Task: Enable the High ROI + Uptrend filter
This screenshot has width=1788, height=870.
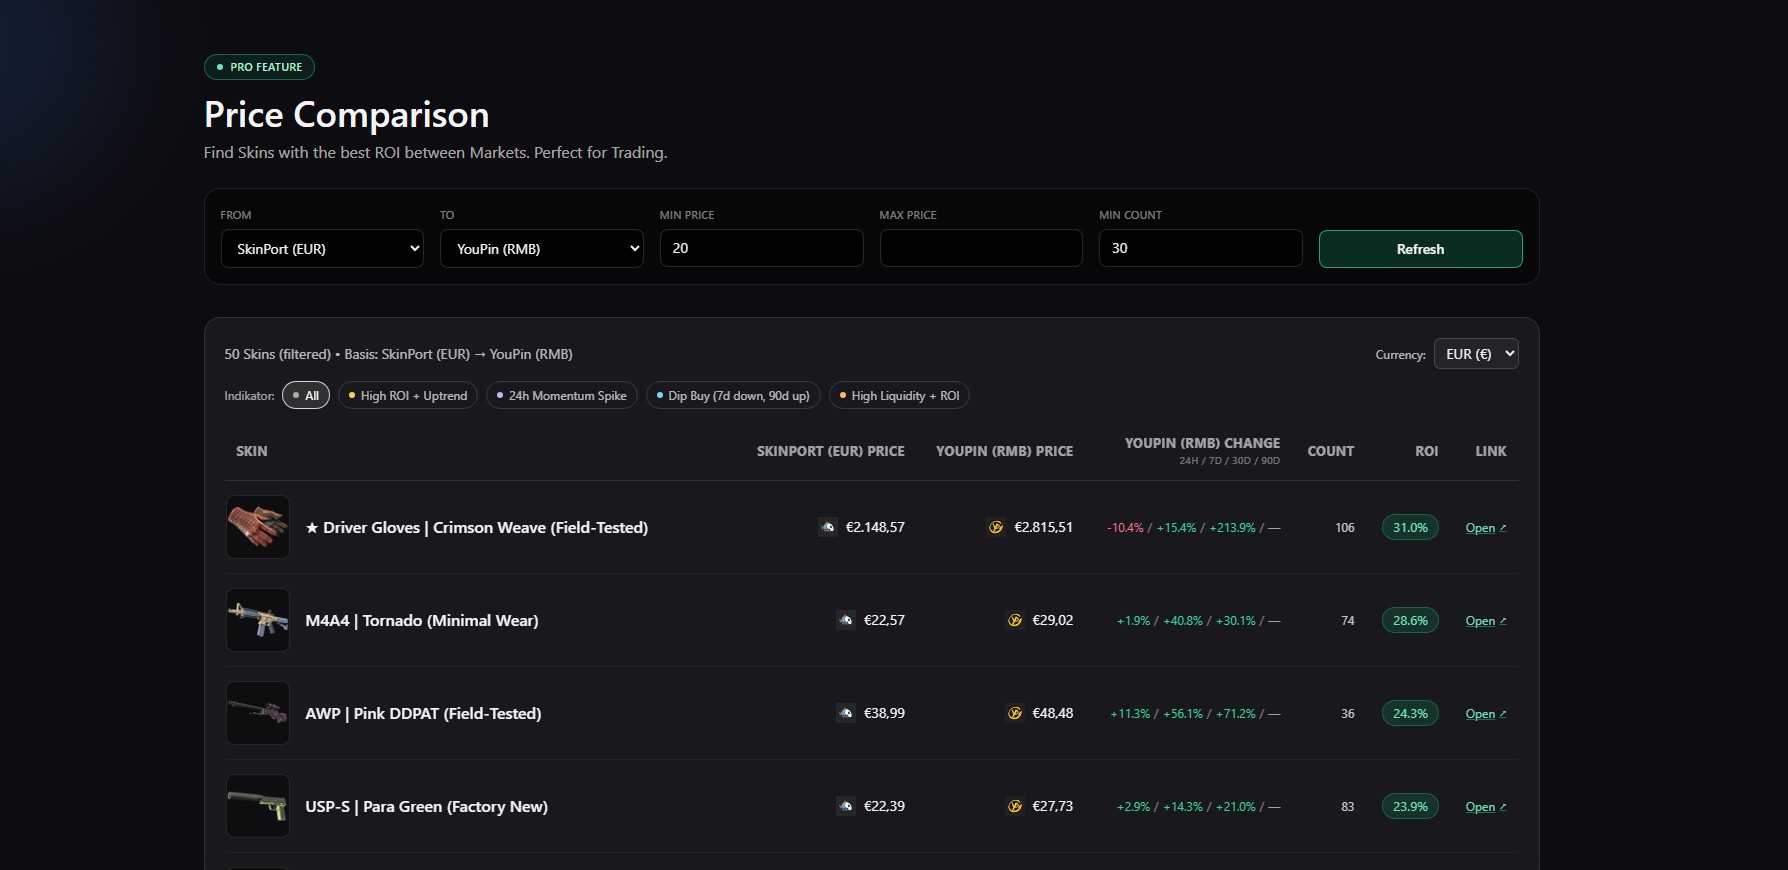Action: pyautogui.click(x=408, y=396)
